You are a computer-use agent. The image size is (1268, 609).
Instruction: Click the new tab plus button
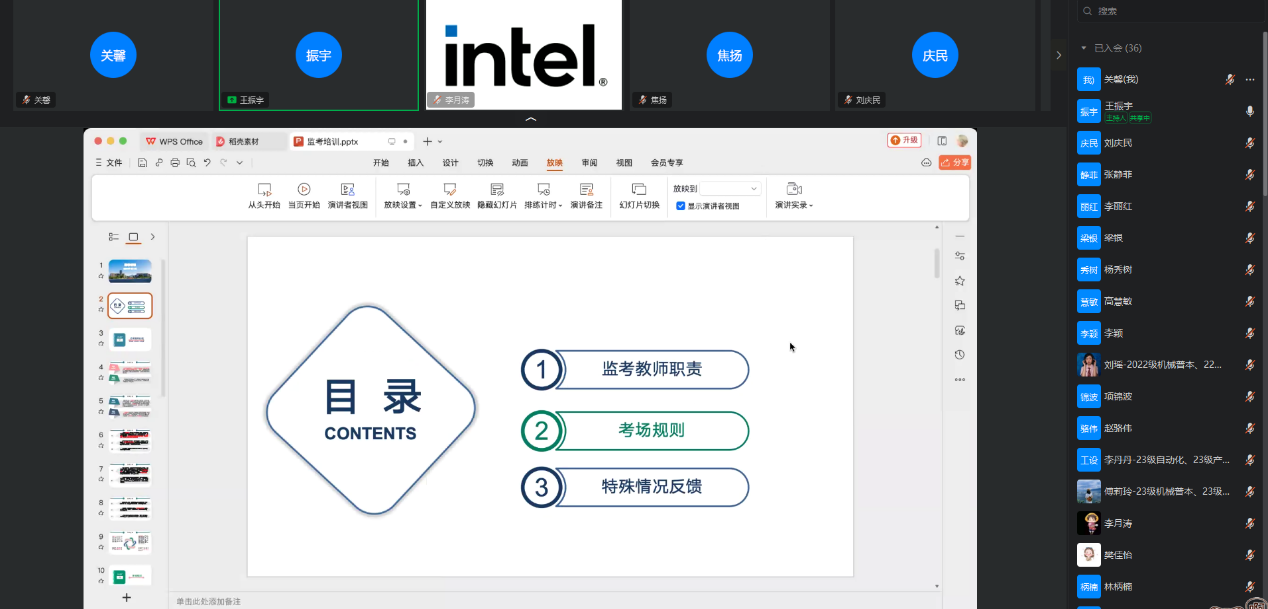coord(427,142)
